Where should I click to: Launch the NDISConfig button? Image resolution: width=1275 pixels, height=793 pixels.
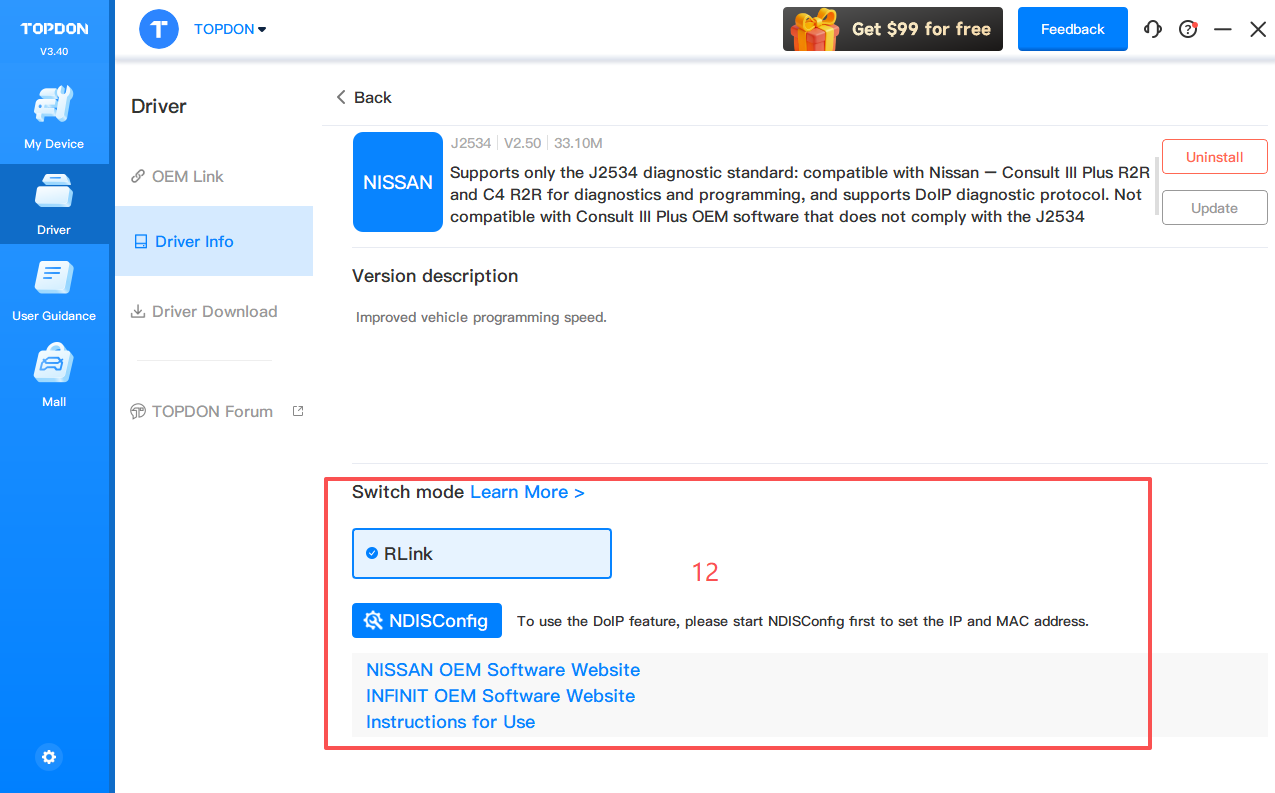tap(427, 621)
